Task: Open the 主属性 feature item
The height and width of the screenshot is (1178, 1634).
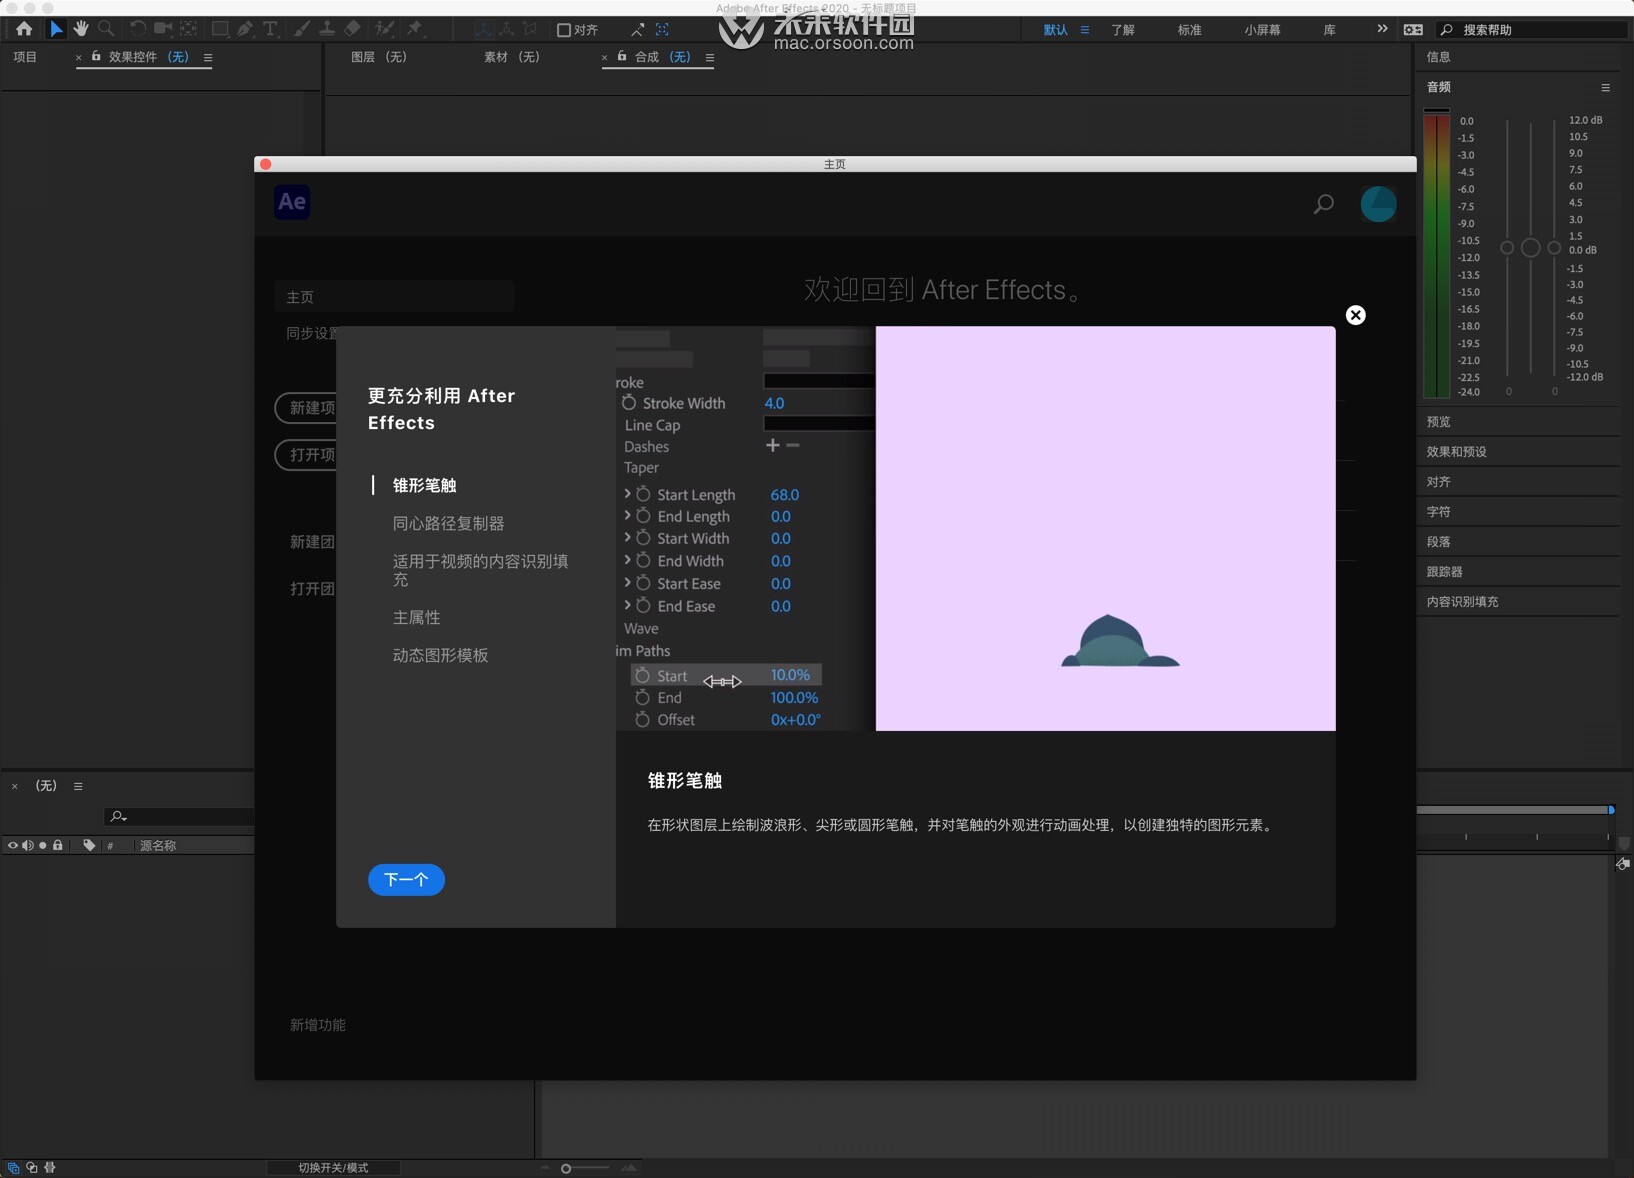Action: point(416,617)
